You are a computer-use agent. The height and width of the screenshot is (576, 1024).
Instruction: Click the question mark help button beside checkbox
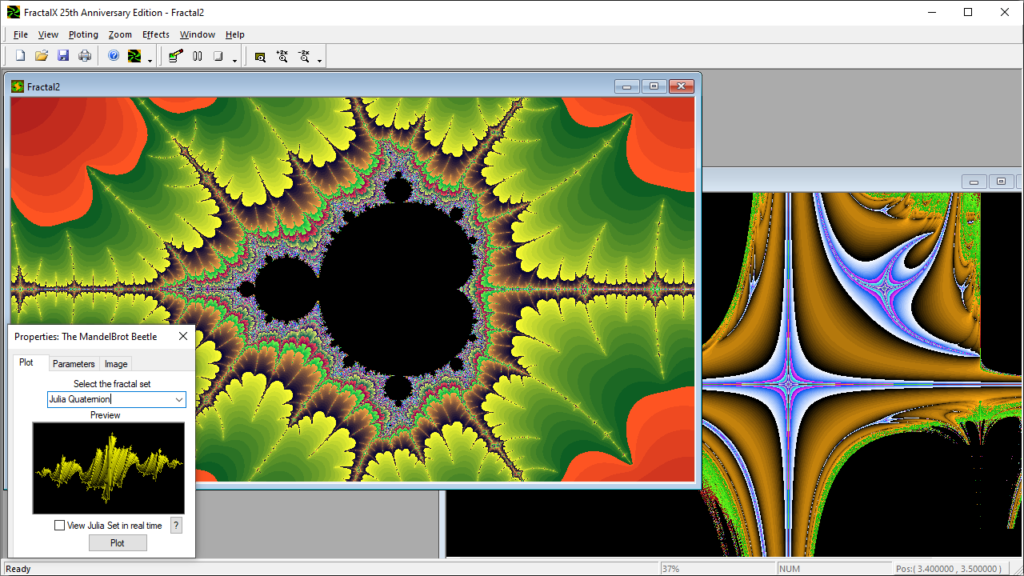(x=176, y=525)
